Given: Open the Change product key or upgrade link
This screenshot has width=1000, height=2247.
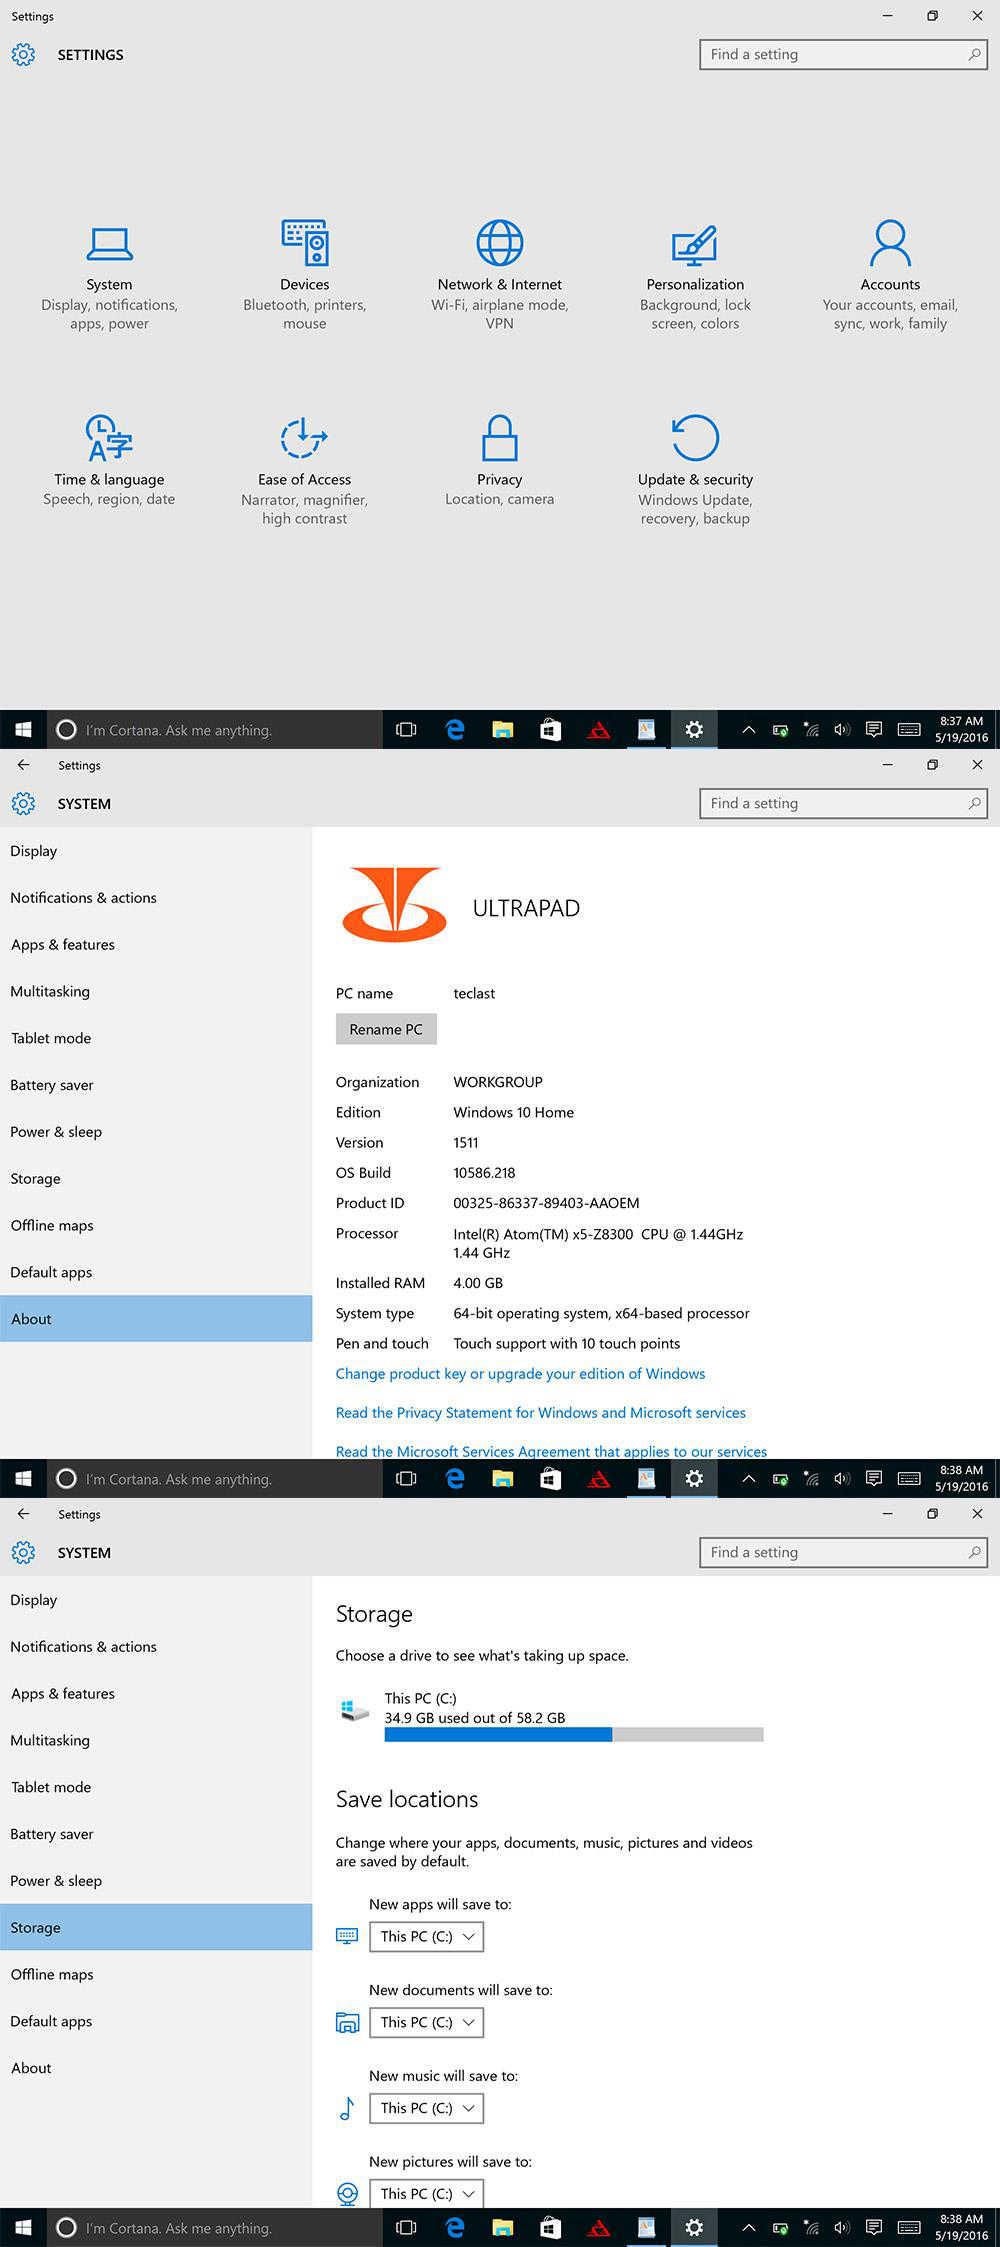Looking at the screenshot, I should (520, 1374).
